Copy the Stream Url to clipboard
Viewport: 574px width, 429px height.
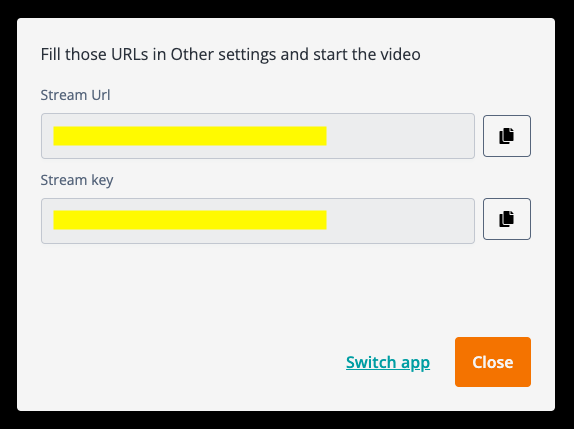point(507,136)
